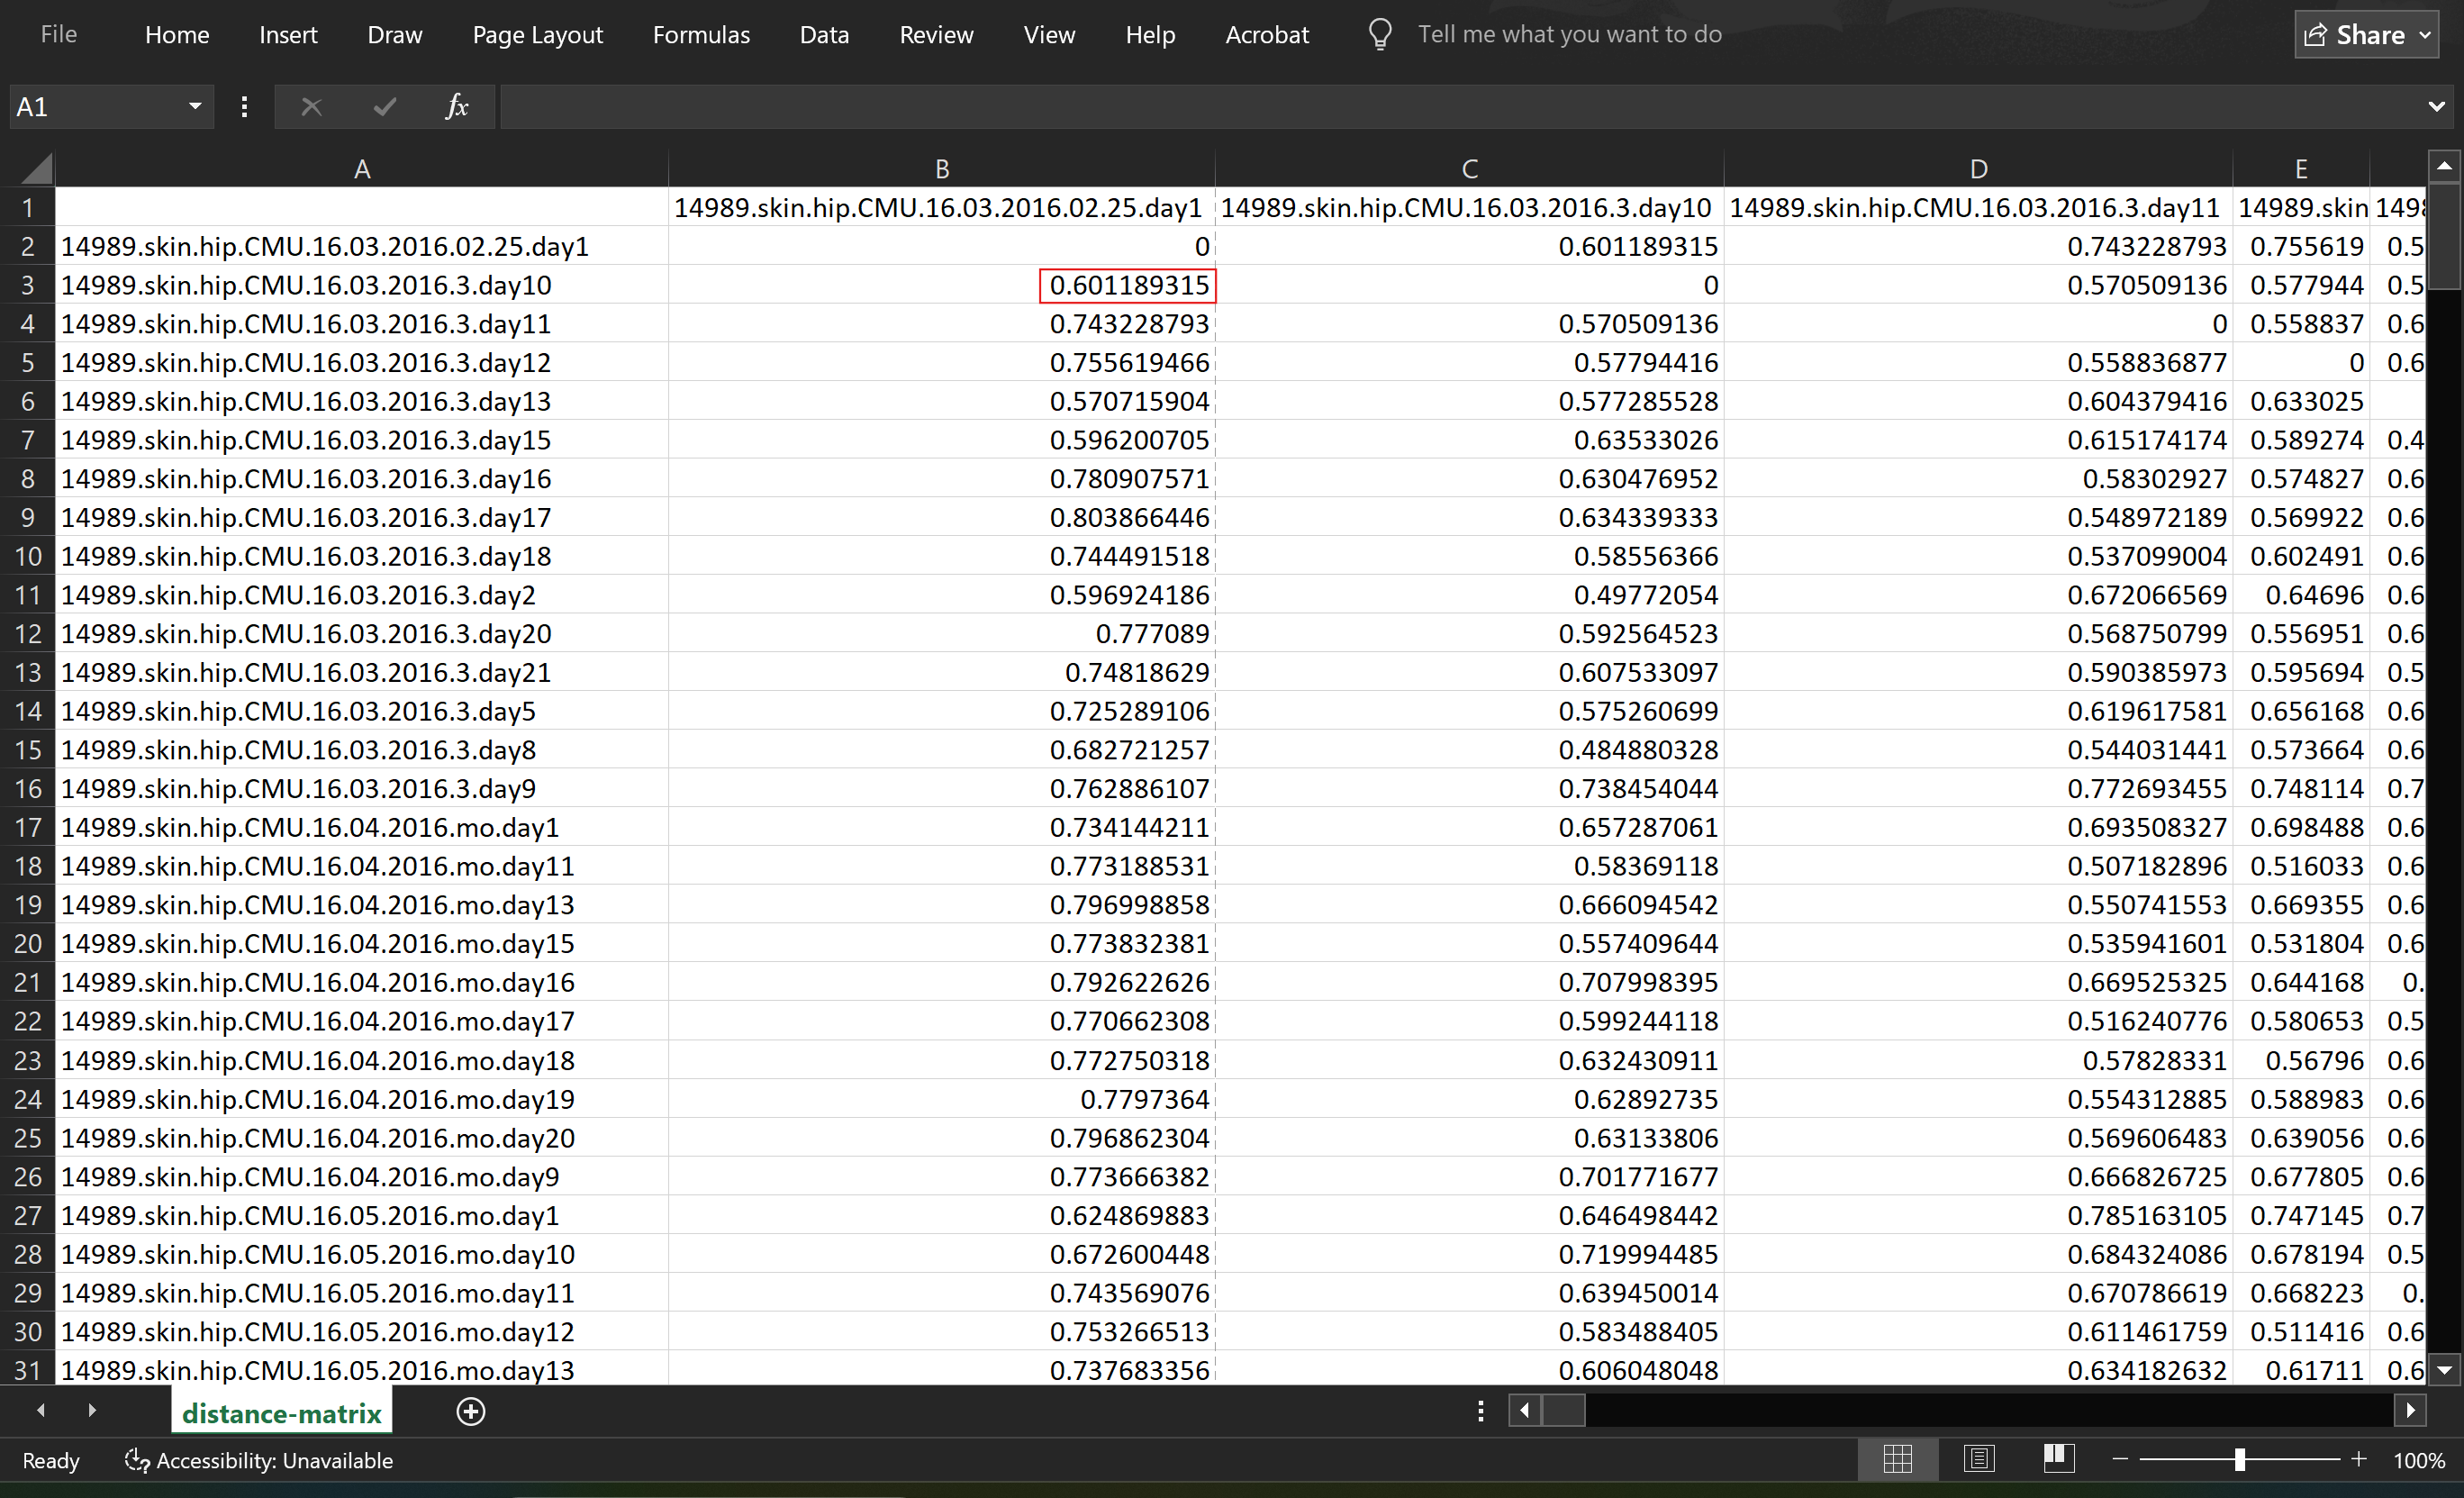Viewport: 2464px width, 1498px height.
Task: Click cell A17 labeled 16.04.2016.mo.day1
Action: tap(362, 828)
